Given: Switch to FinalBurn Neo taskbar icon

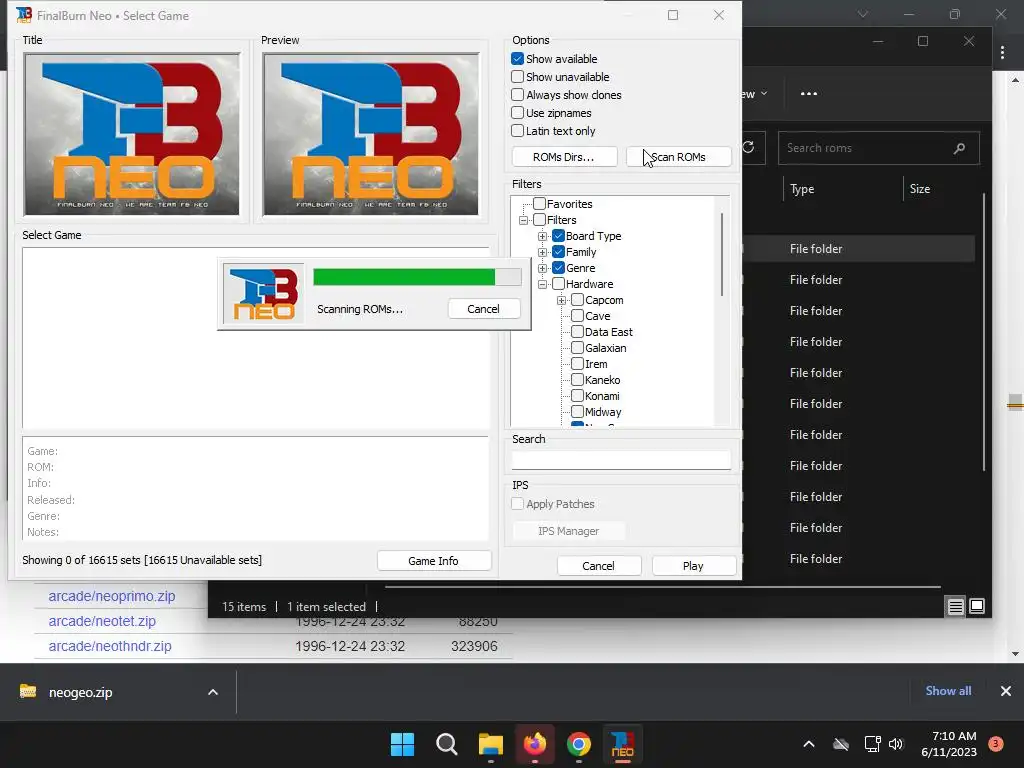Looking at the screenshot, I should coord(622,744).
